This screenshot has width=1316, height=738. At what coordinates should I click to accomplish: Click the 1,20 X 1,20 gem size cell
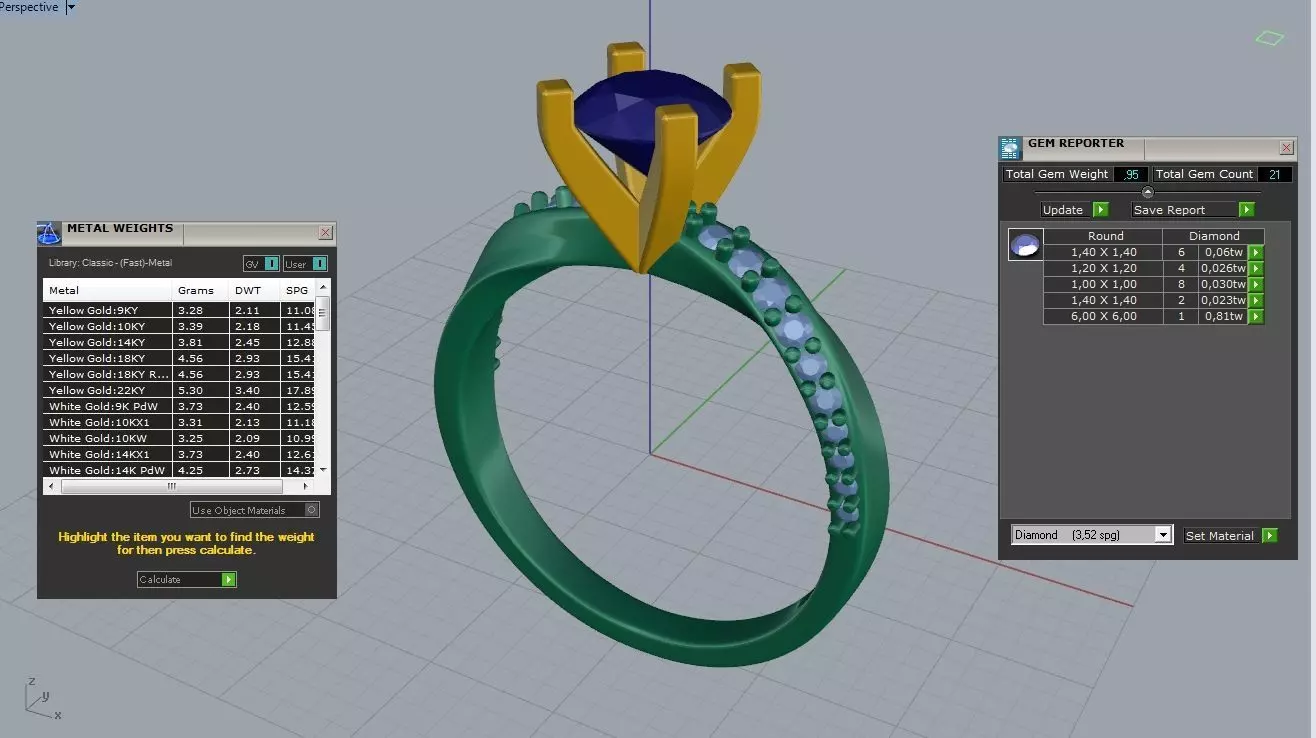point(1104,268)
